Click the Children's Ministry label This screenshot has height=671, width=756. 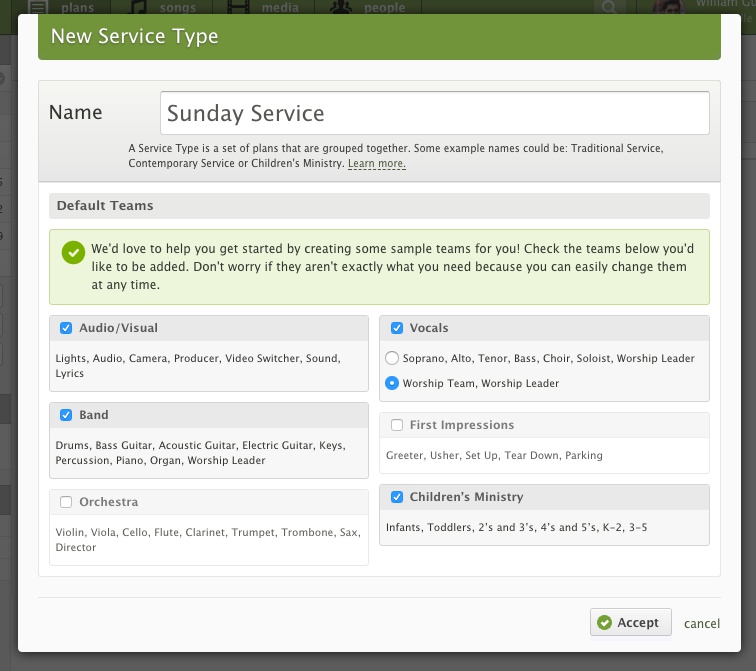point(466,497)
